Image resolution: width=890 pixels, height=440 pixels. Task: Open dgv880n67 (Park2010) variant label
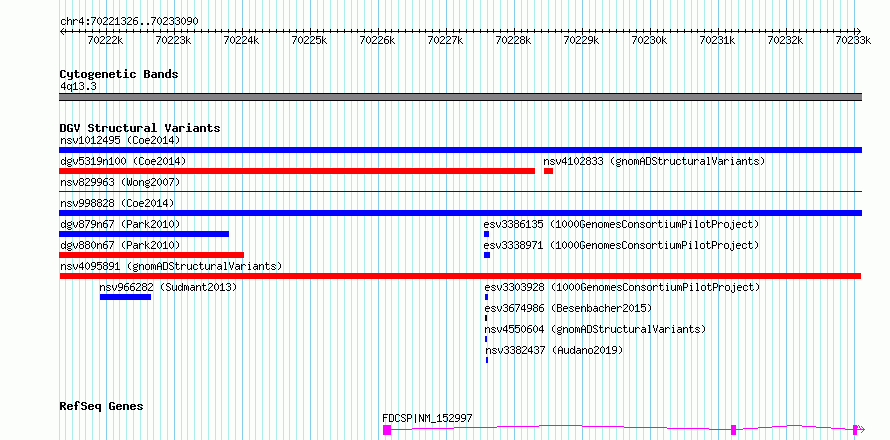coord(120,245)
